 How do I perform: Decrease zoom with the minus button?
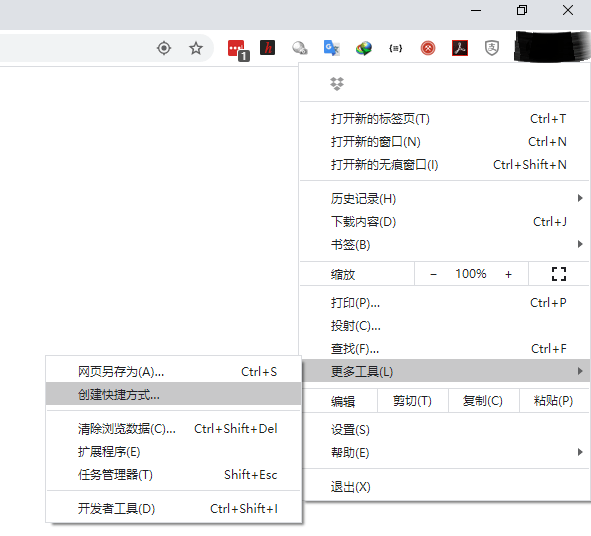[x=433, y=274]
